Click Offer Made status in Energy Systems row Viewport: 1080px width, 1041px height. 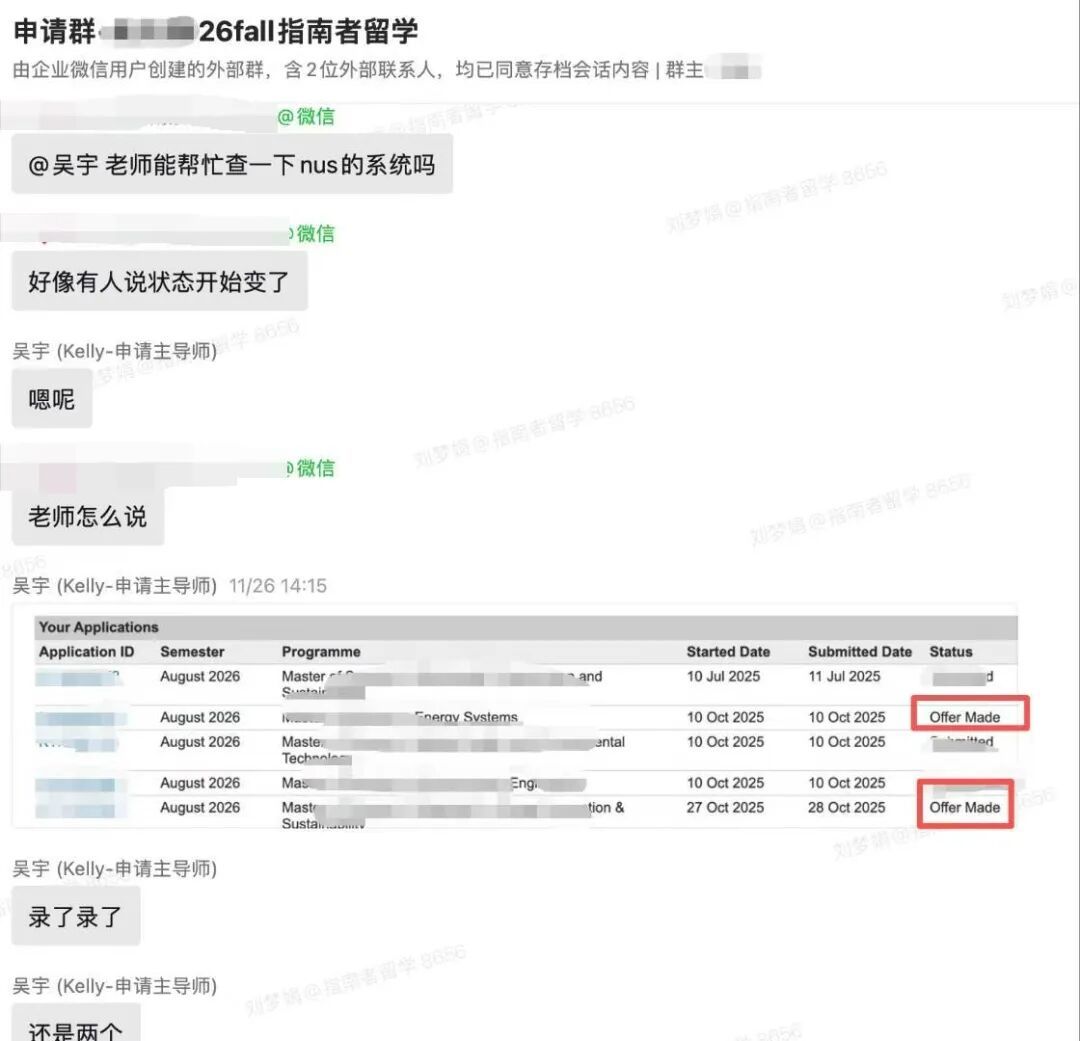pos(964,717)
